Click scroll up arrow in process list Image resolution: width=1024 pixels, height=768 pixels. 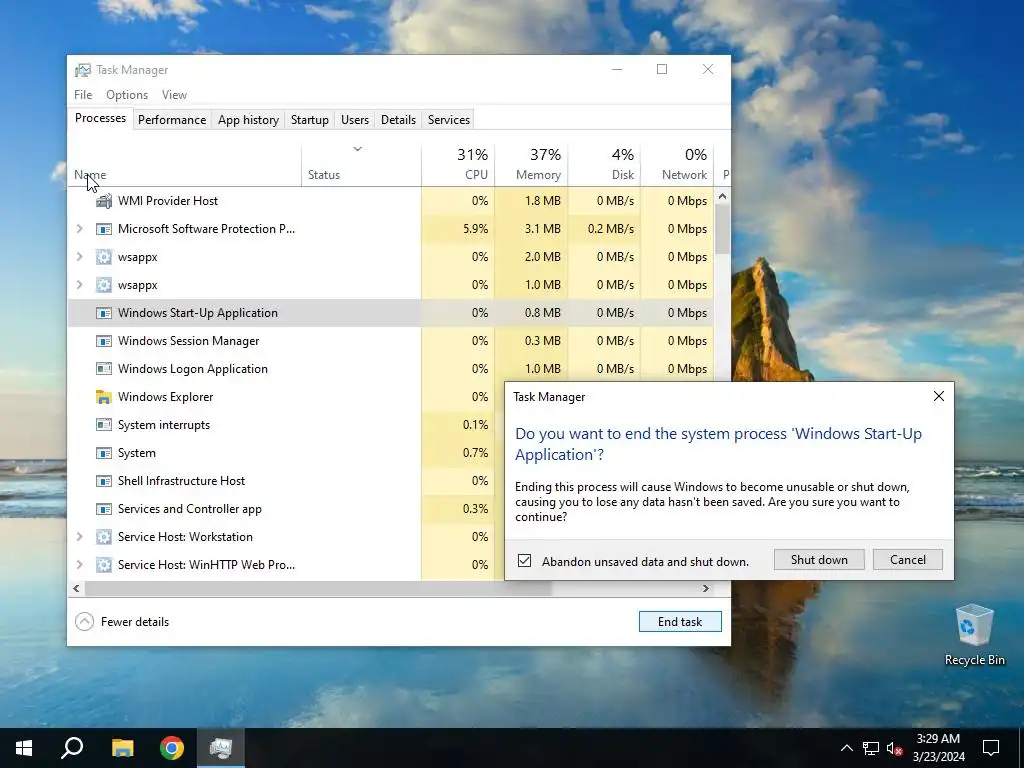(x=722, y=196)
